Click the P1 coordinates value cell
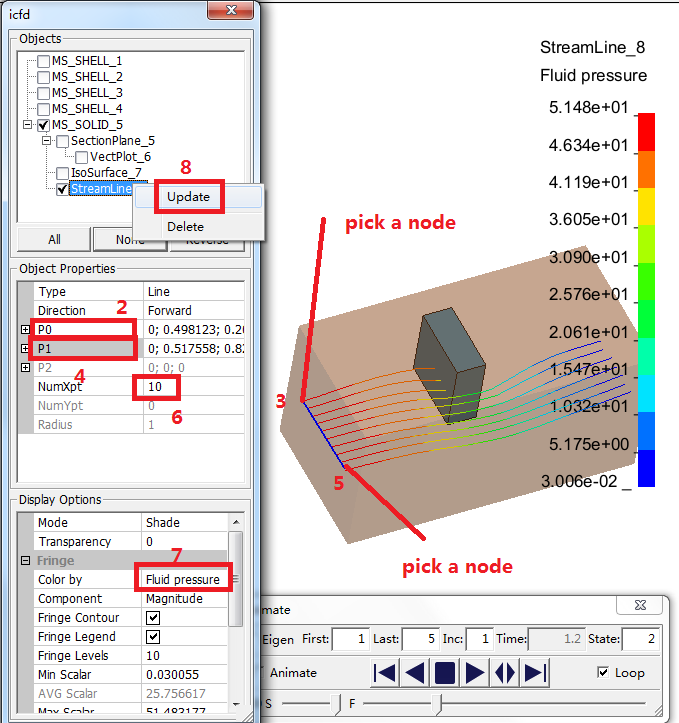This screenshot has height=723, width=679. click(194, 349)
